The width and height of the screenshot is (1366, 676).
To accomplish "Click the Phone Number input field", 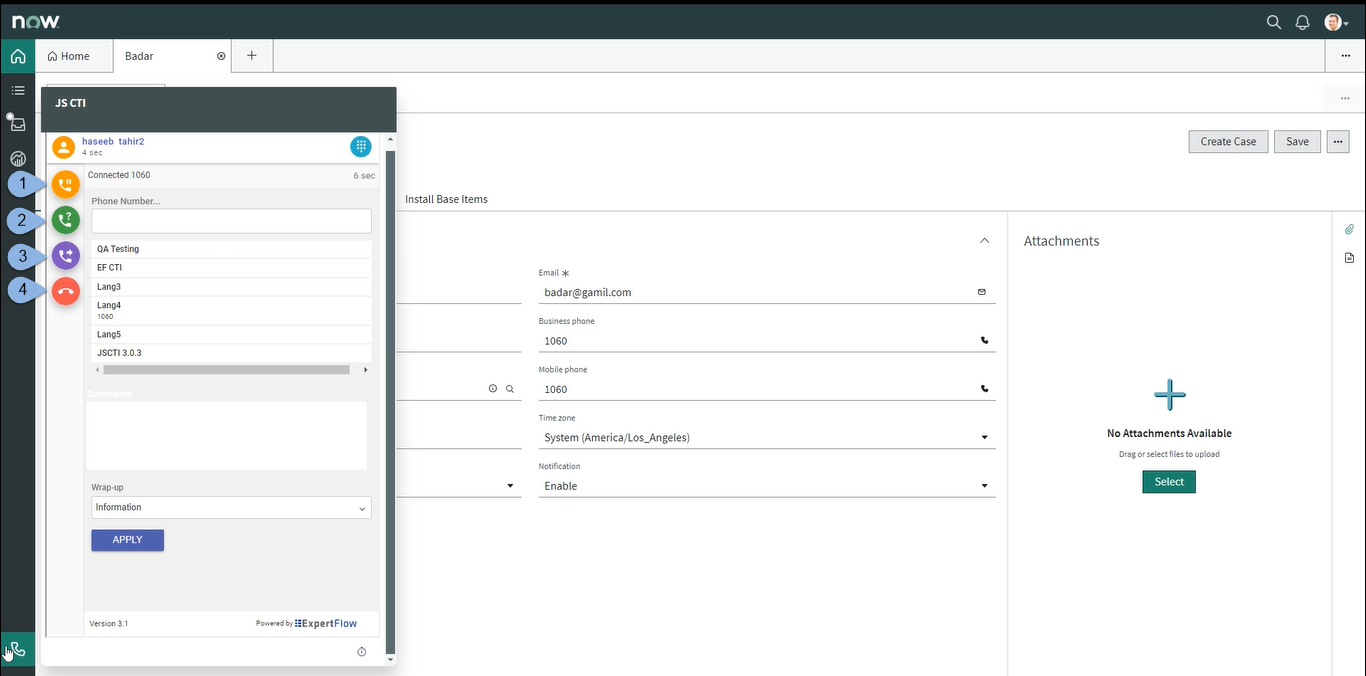I will click(231, 218).
